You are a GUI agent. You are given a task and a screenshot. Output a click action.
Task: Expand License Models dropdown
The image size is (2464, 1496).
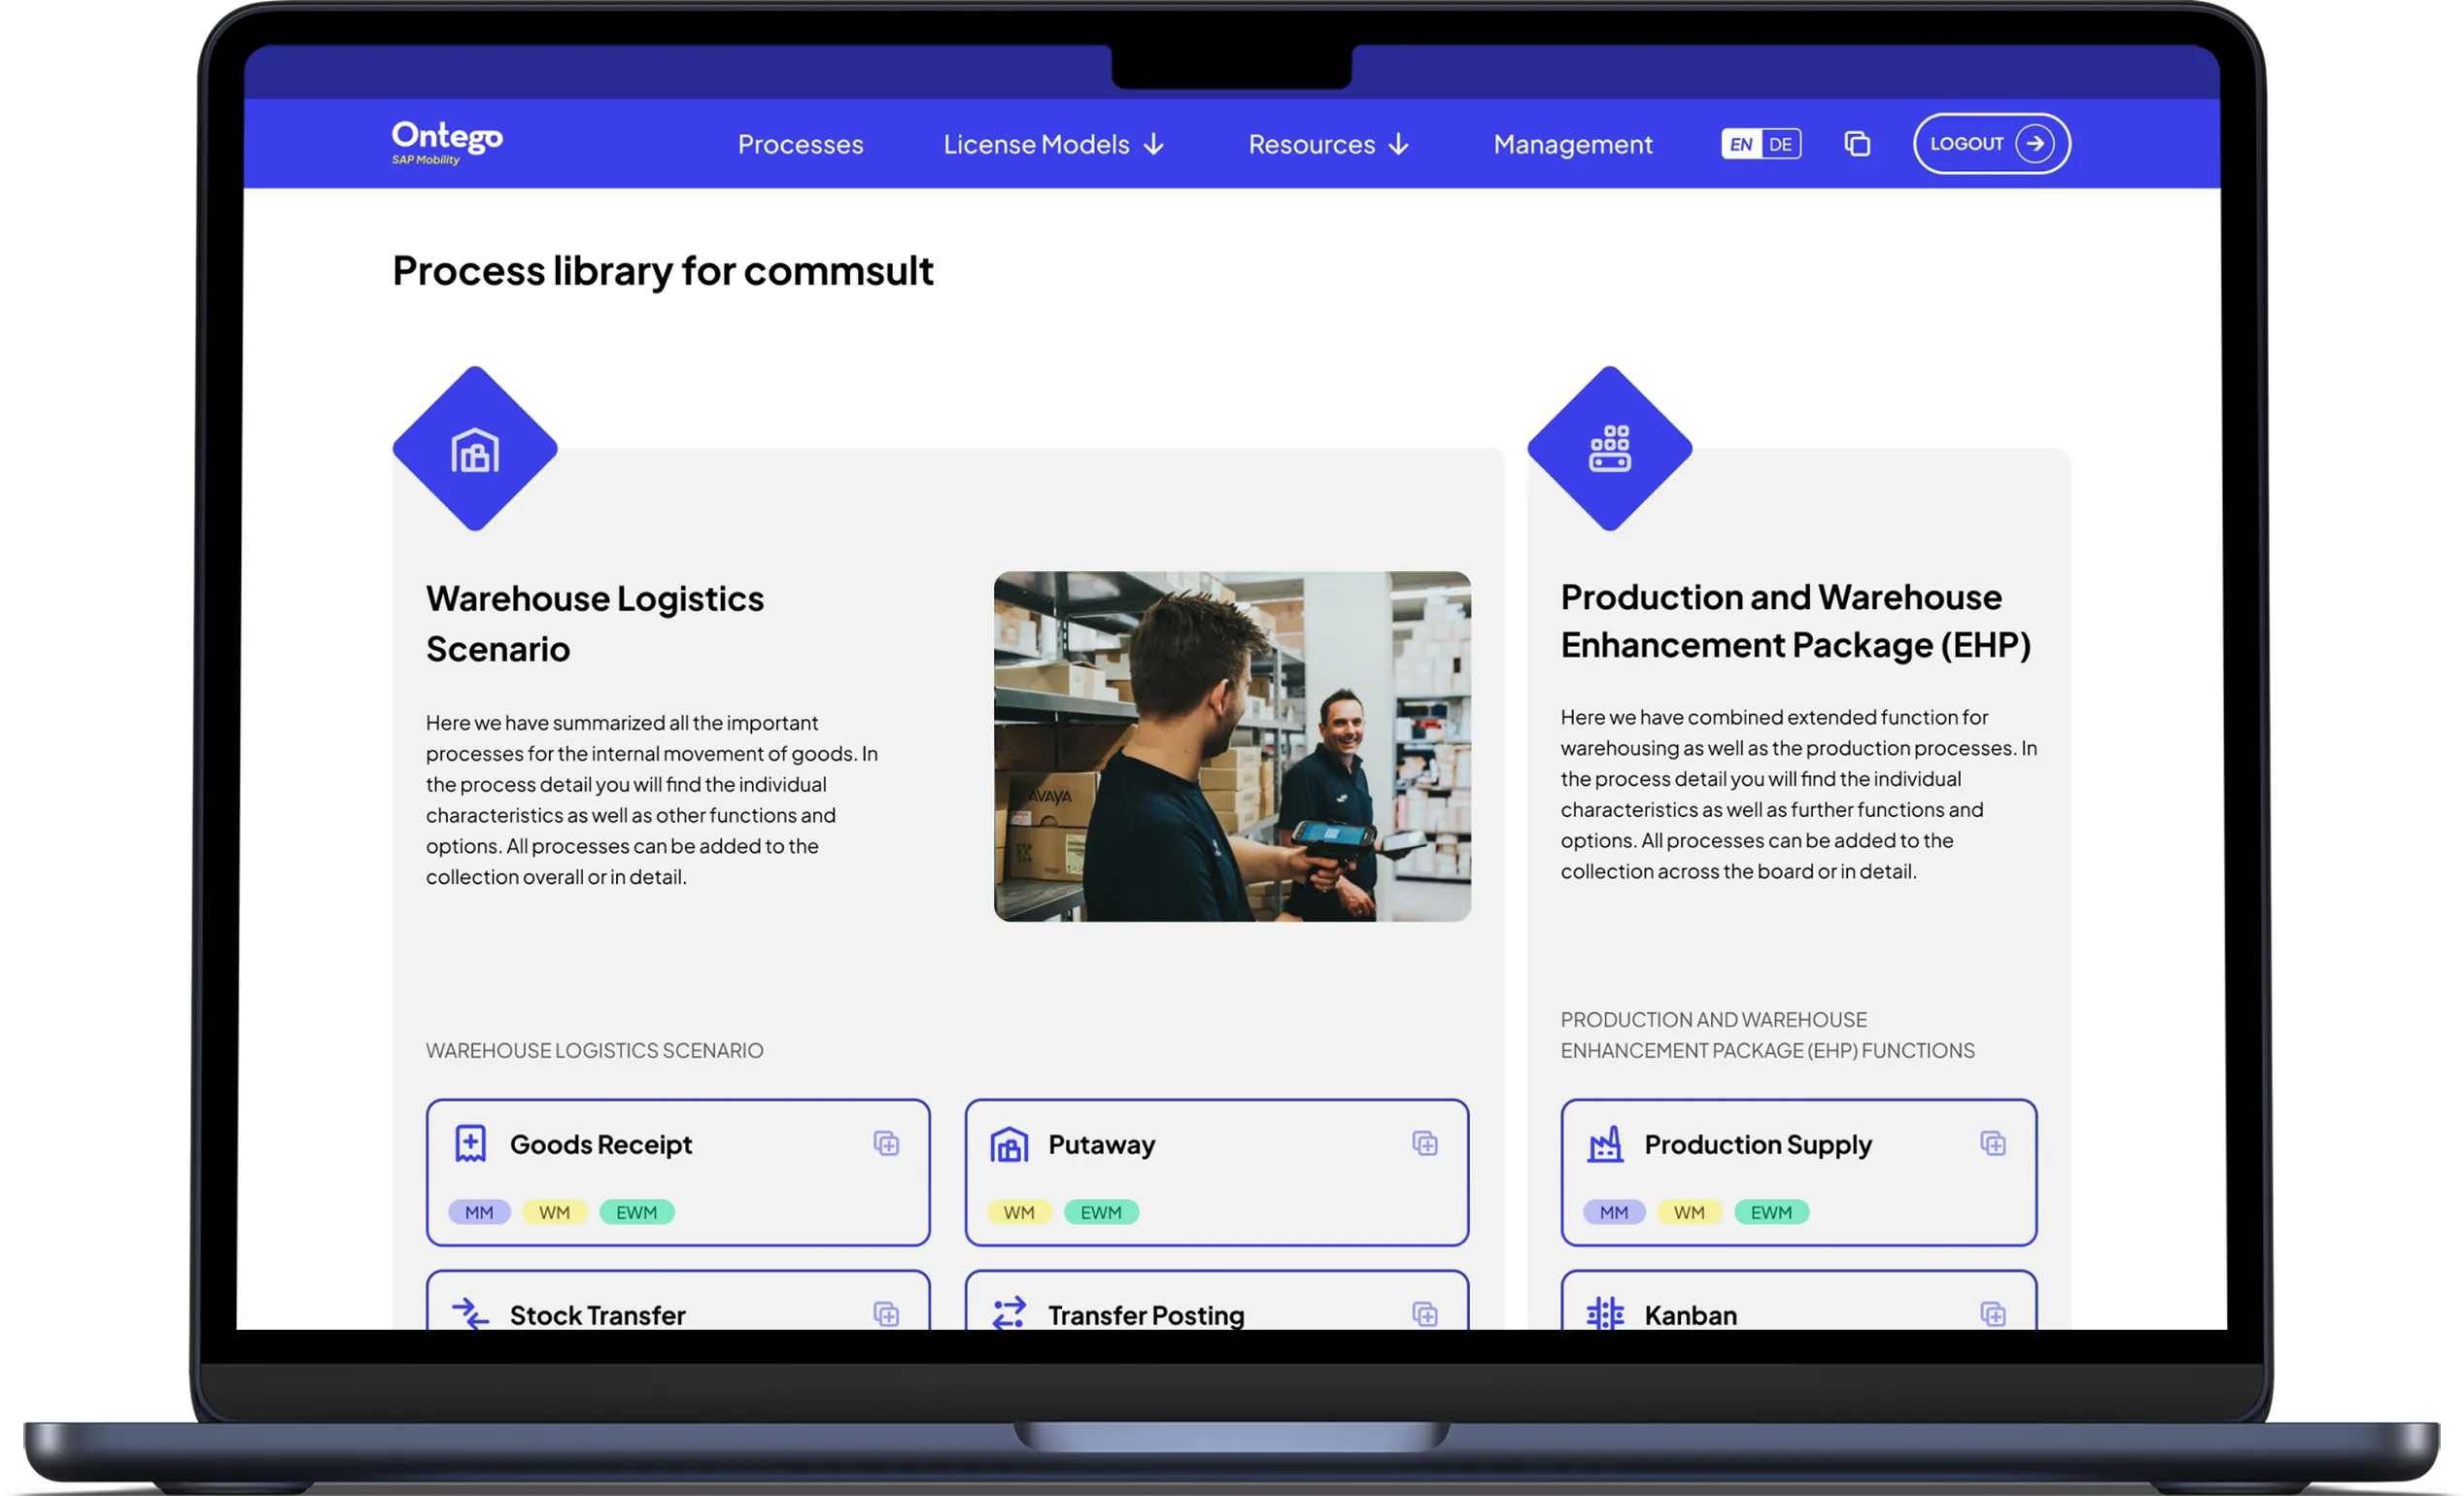coord(1054,144)
